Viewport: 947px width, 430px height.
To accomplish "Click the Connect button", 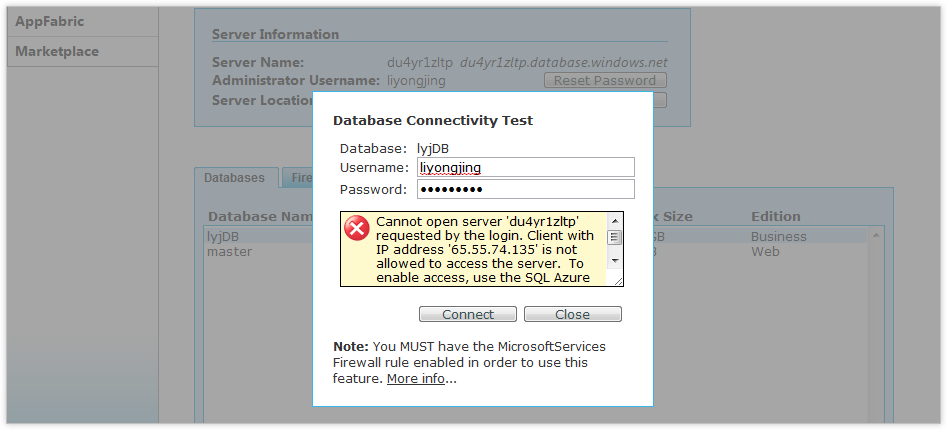I will [x=467, y=314].
